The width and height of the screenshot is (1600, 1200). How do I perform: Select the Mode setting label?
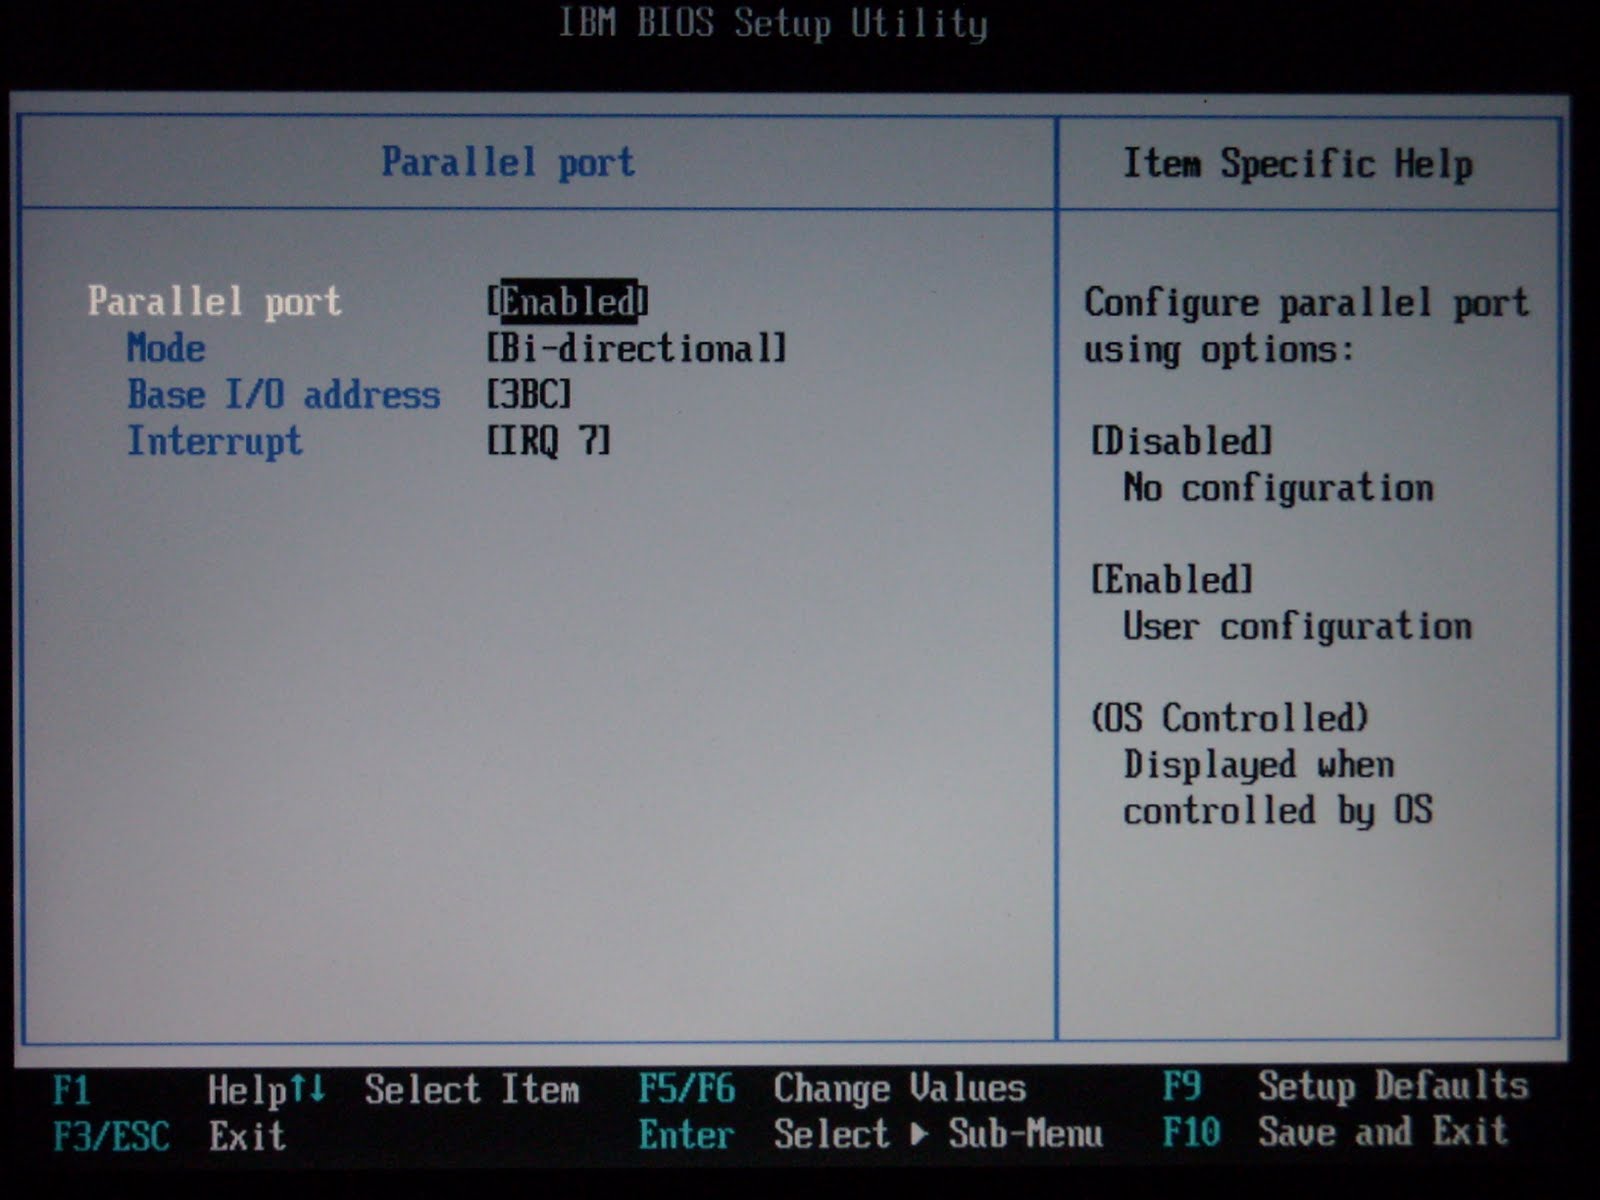[166, 348]
